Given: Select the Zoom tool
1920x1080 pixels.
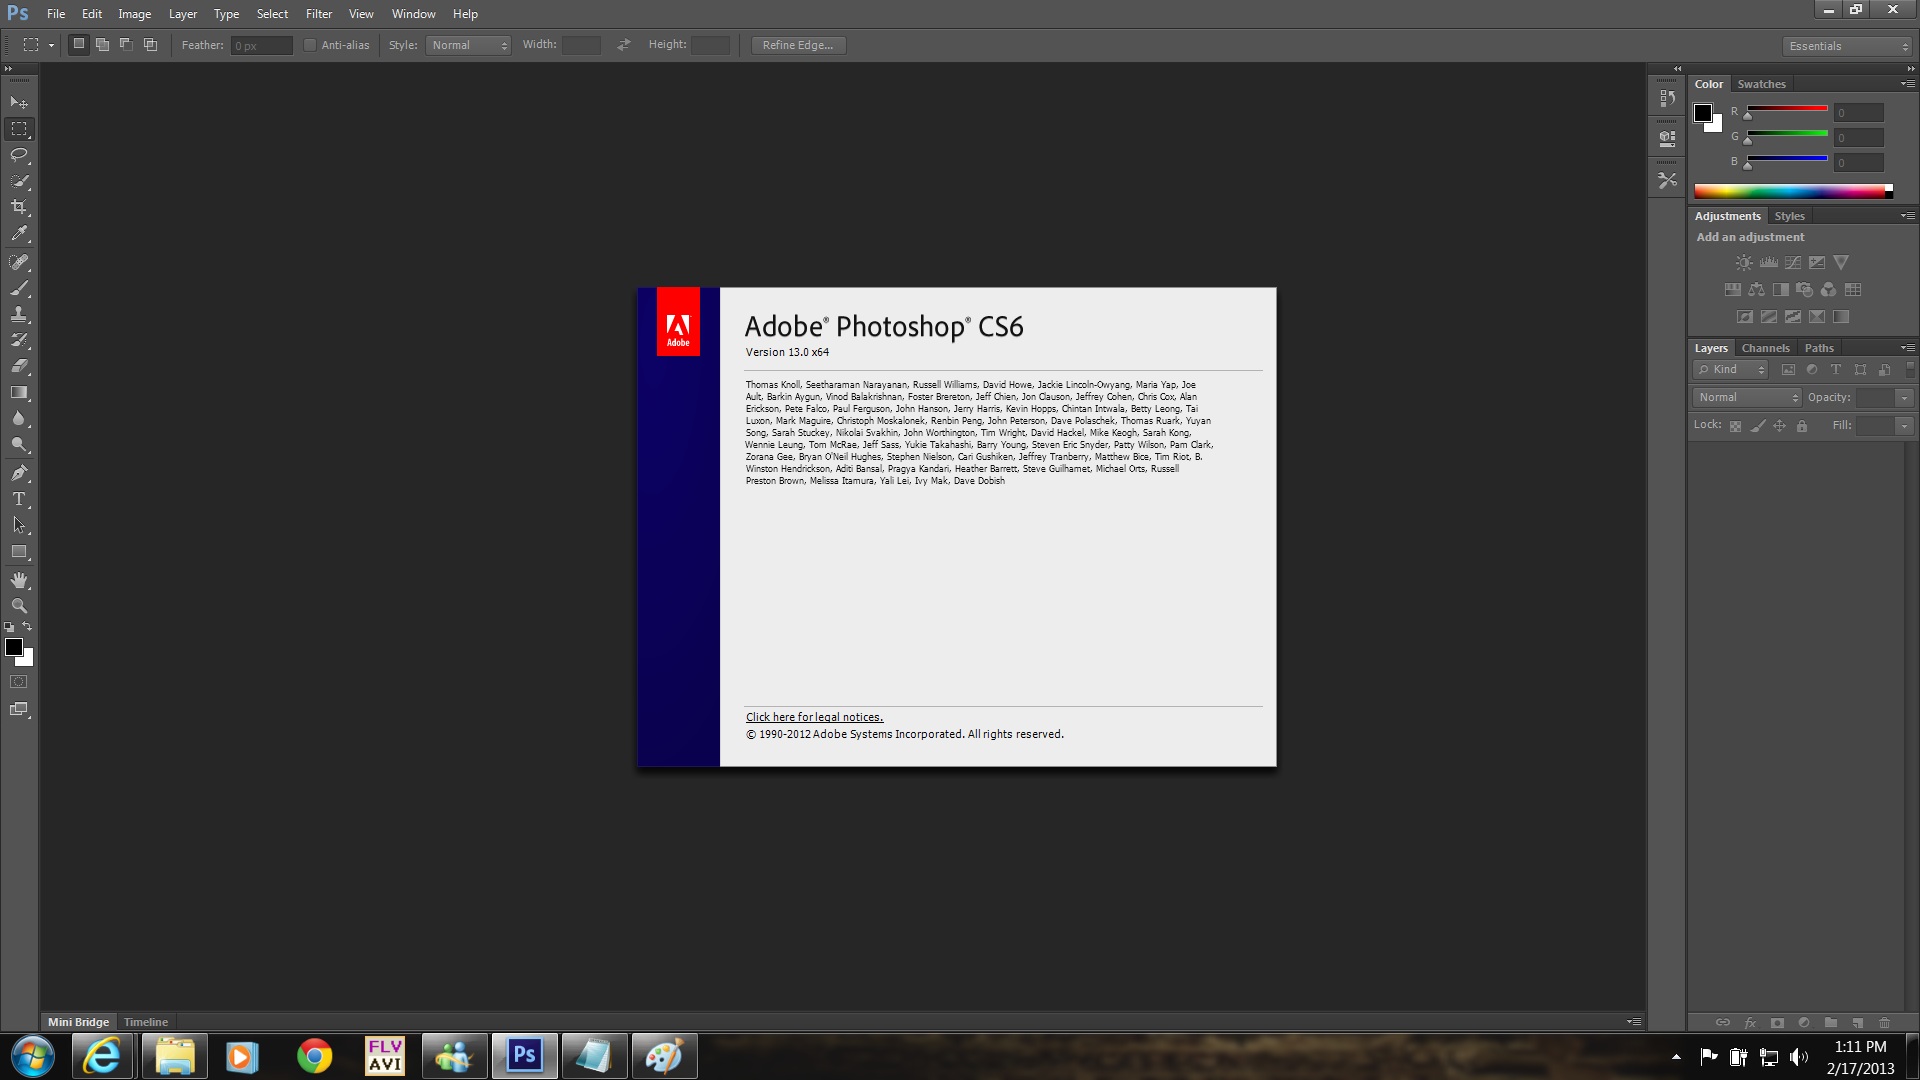Looking at the screenshot, I should [x=20, y=605].
